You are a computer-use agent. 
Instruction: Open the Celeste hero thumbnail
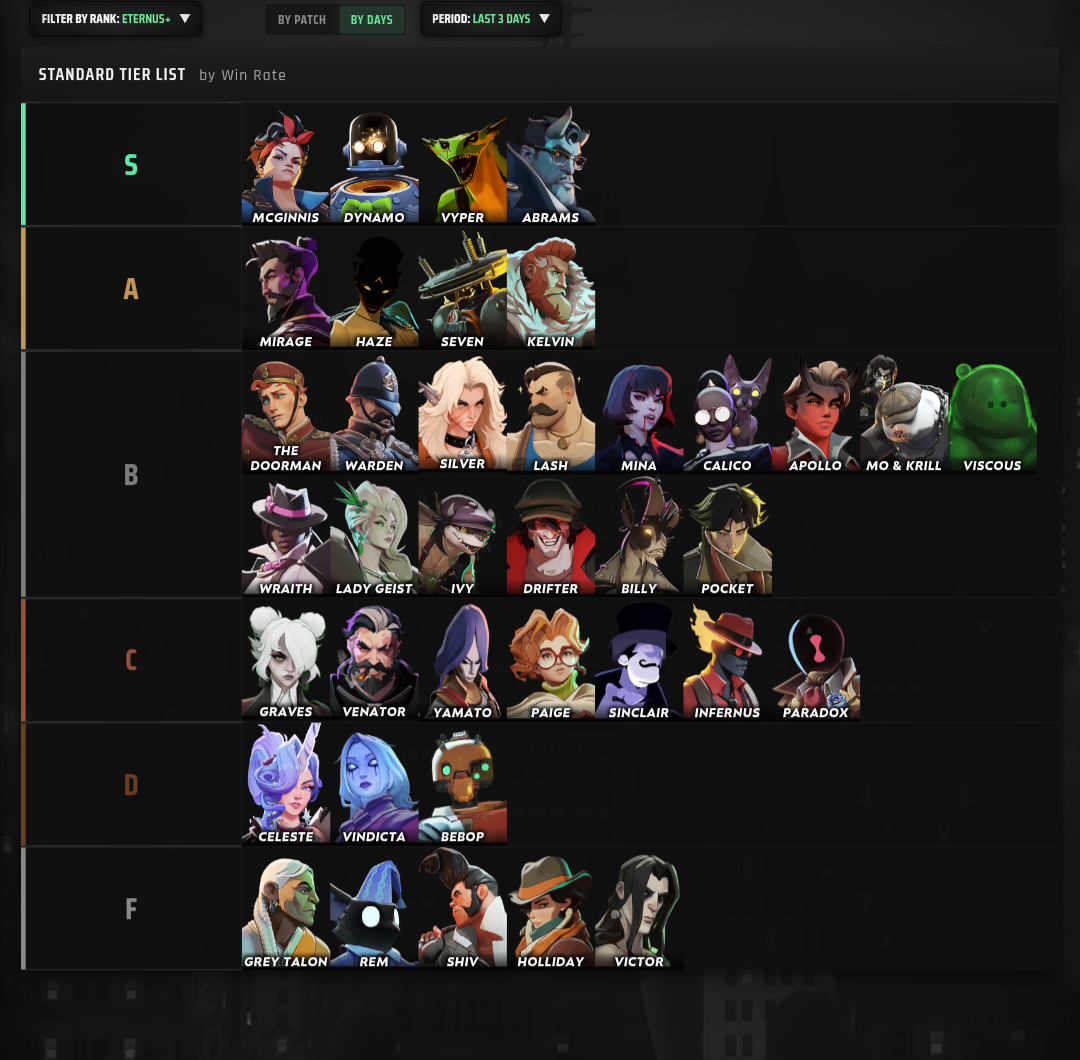tap(286, 784)
